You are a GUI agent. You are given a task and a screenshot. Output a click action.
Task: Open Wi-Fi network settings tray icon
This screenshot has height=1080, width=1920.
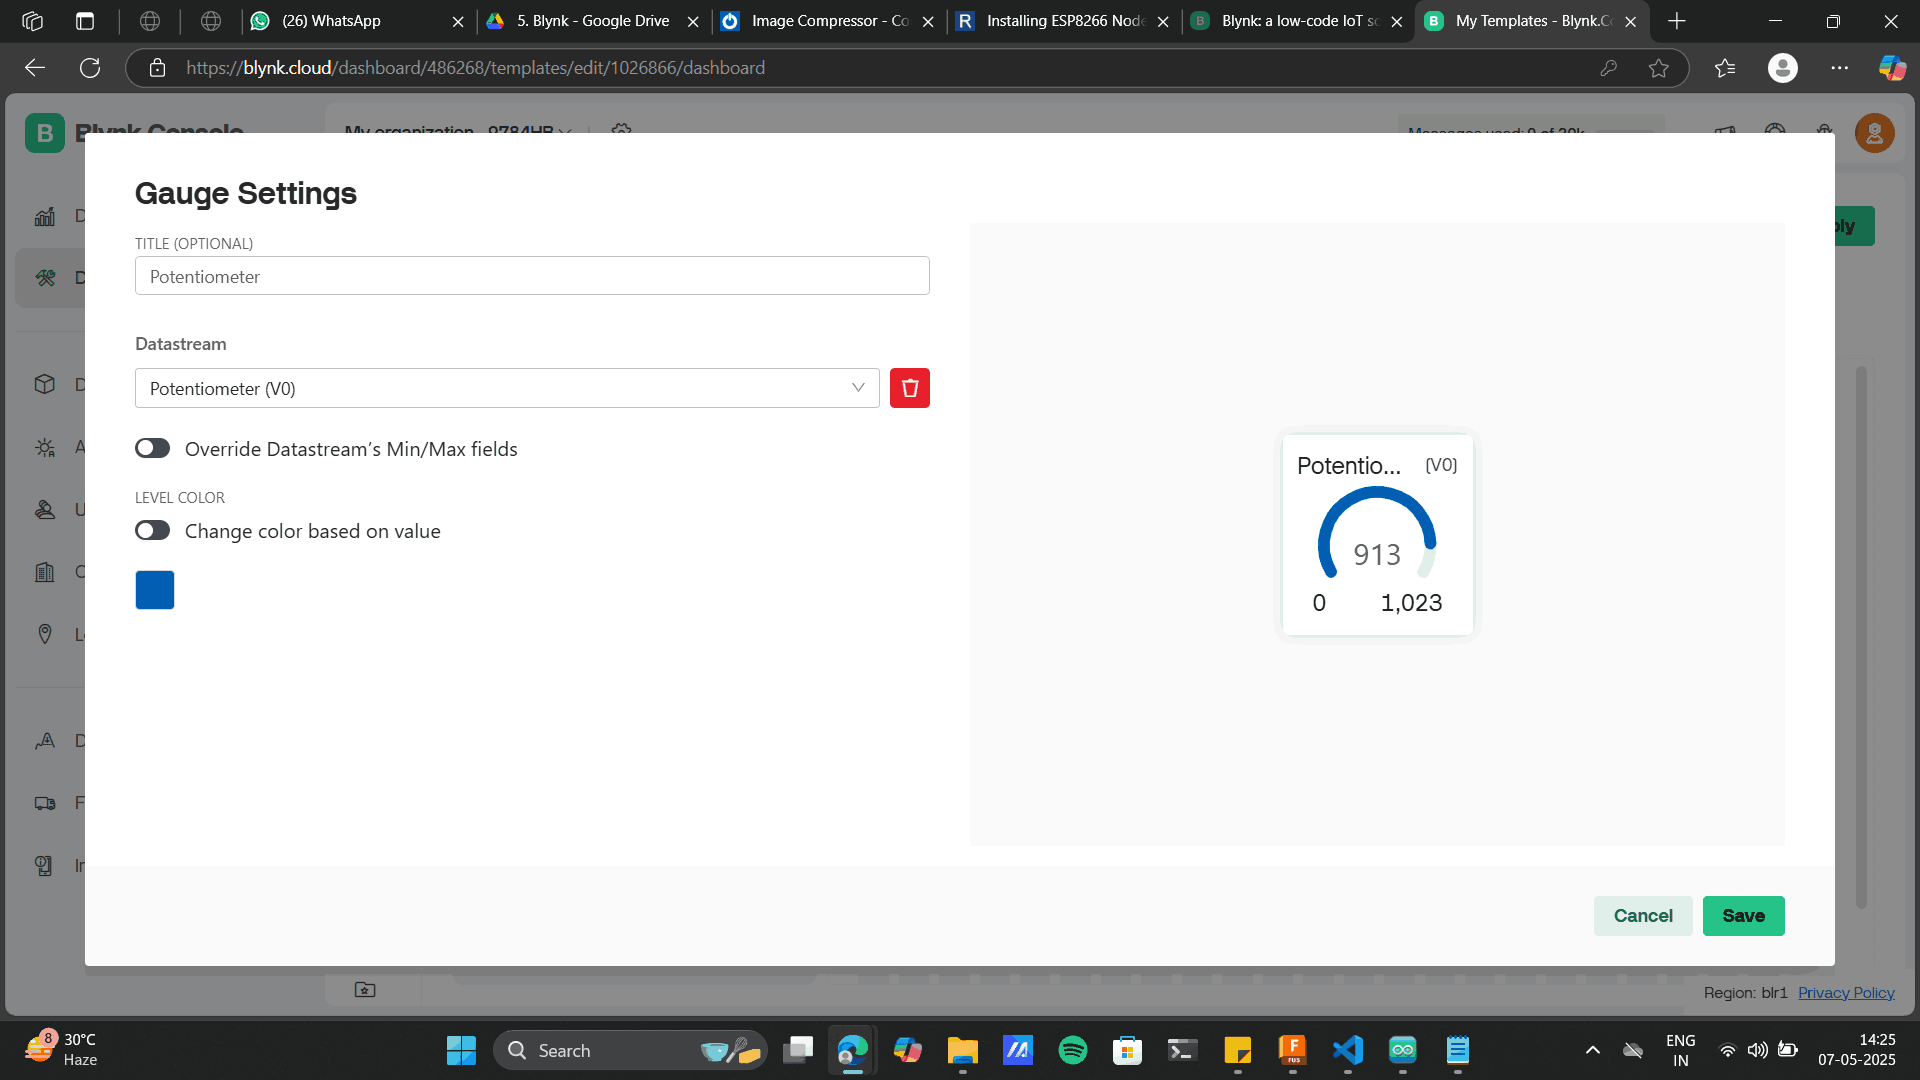(x=1727, y=1050)
